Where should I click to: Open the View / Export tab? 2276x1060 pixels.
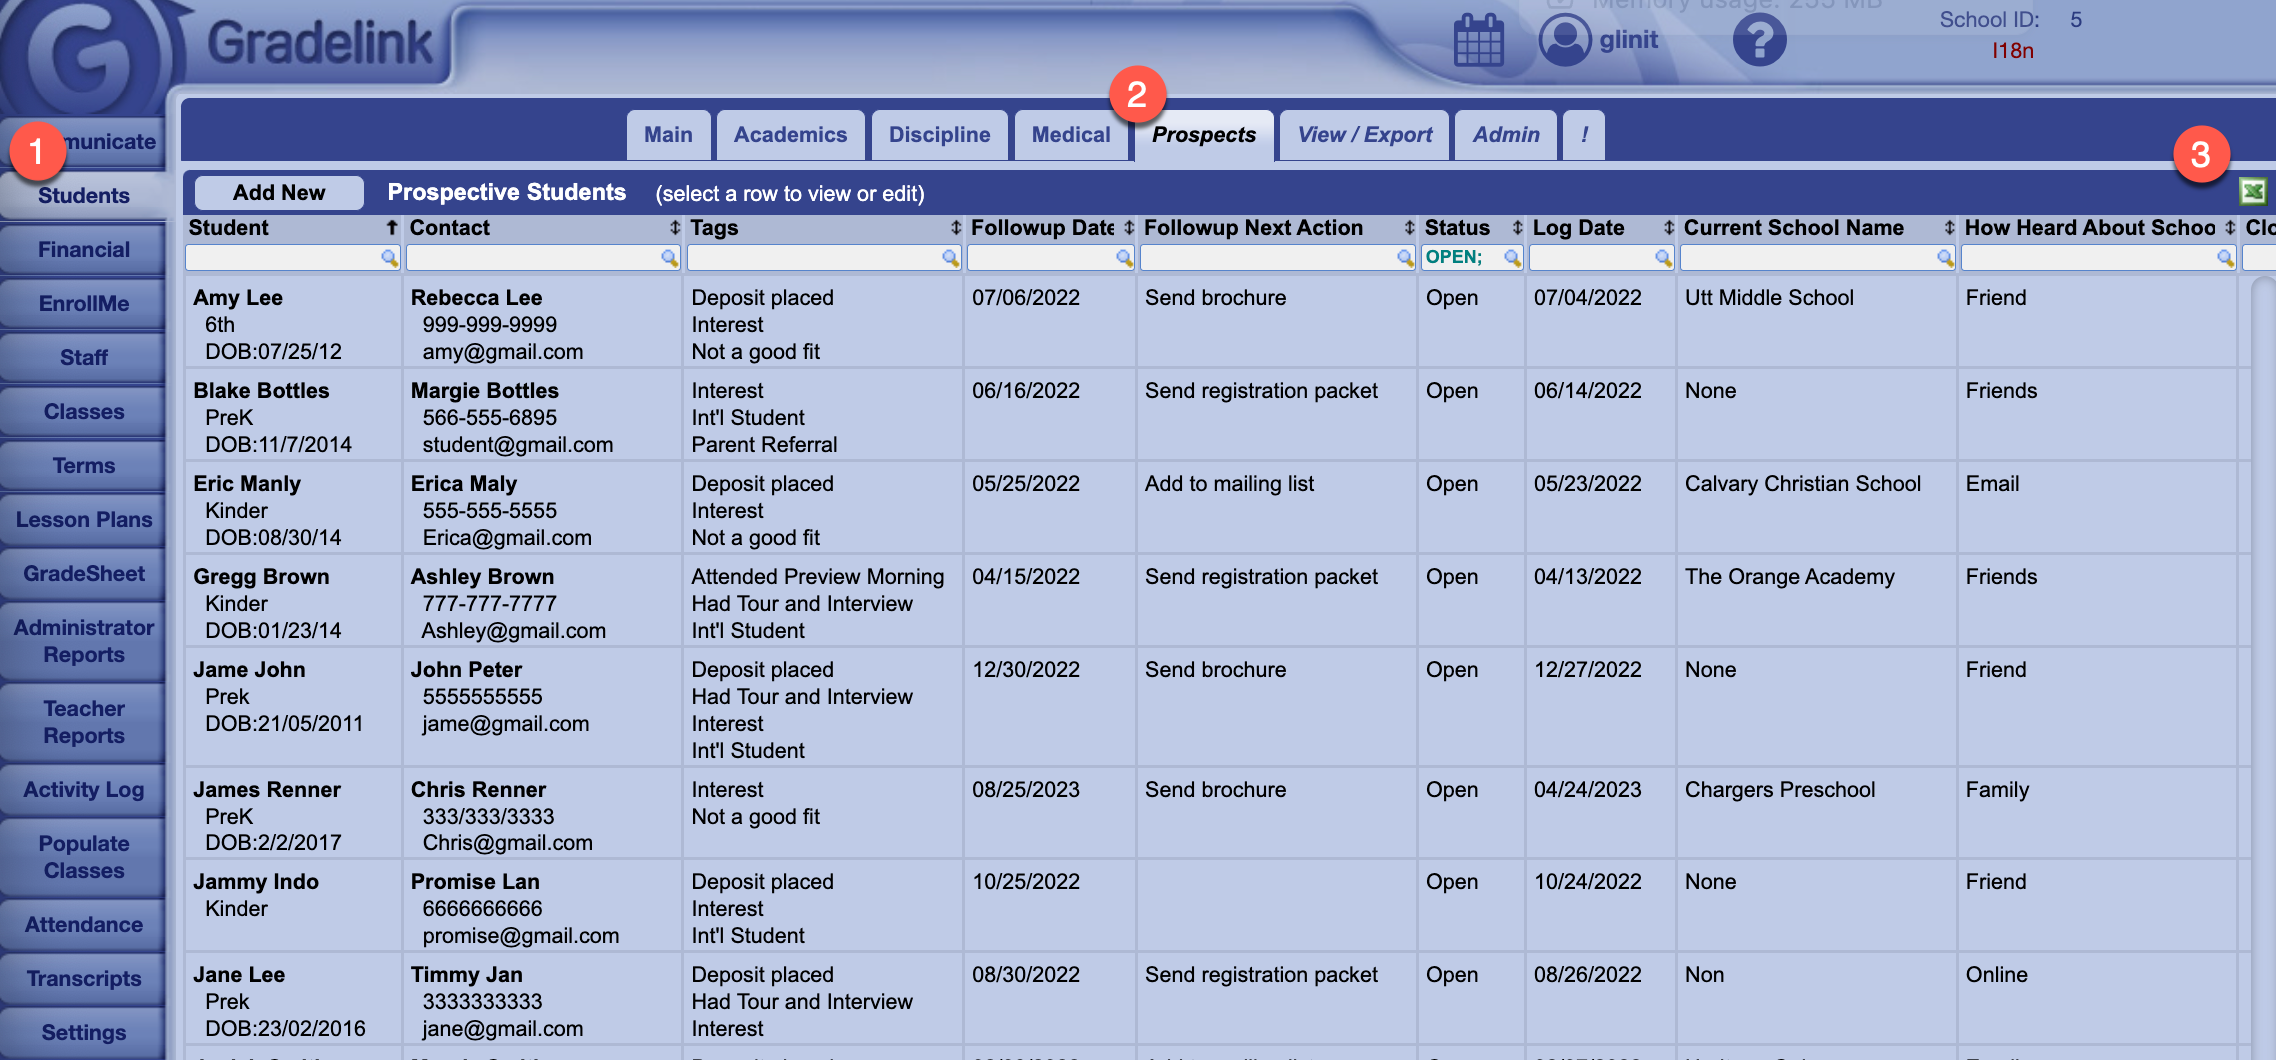[x=1362, y=134]
